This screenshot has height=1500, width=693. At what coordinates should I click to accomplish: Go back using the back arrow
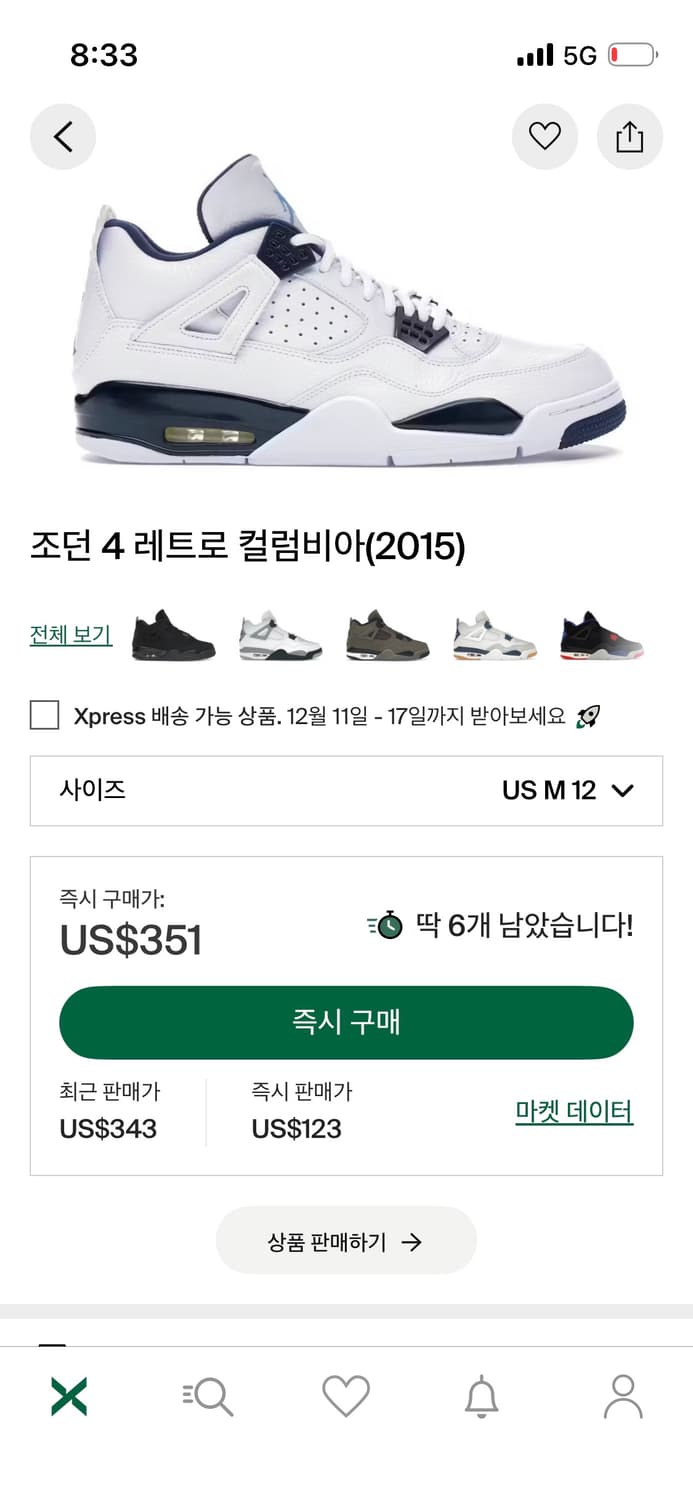click(62, 136)
